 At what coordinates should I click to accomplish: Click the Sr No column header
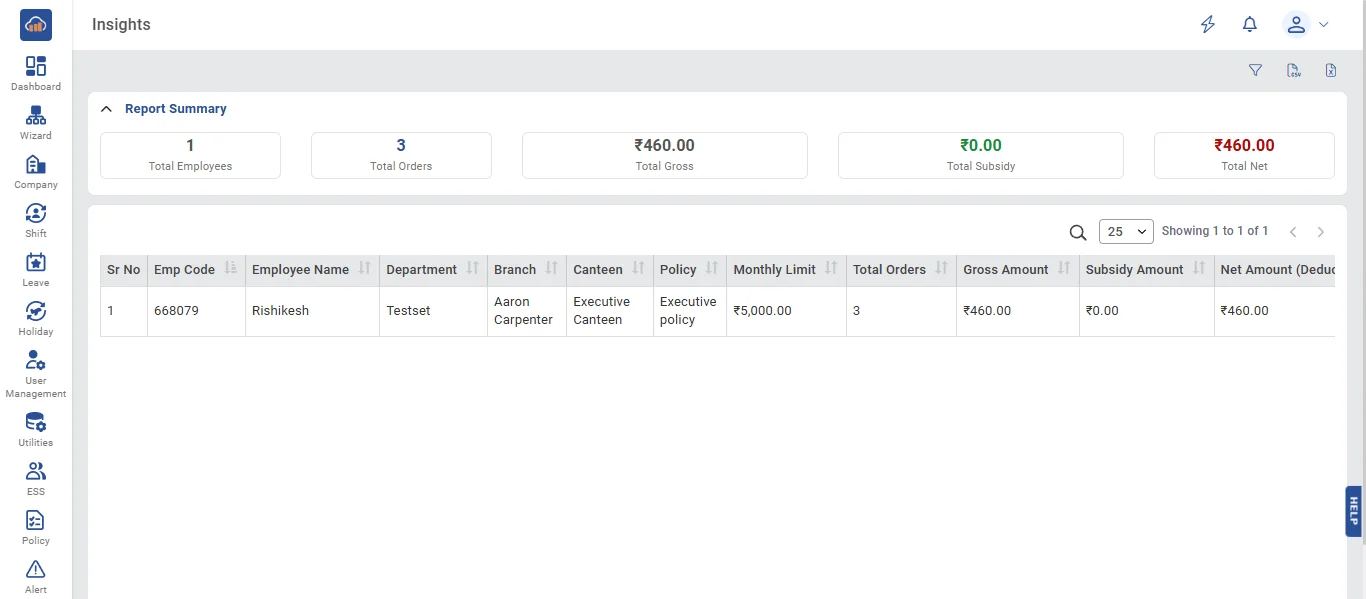coord(124,269)
